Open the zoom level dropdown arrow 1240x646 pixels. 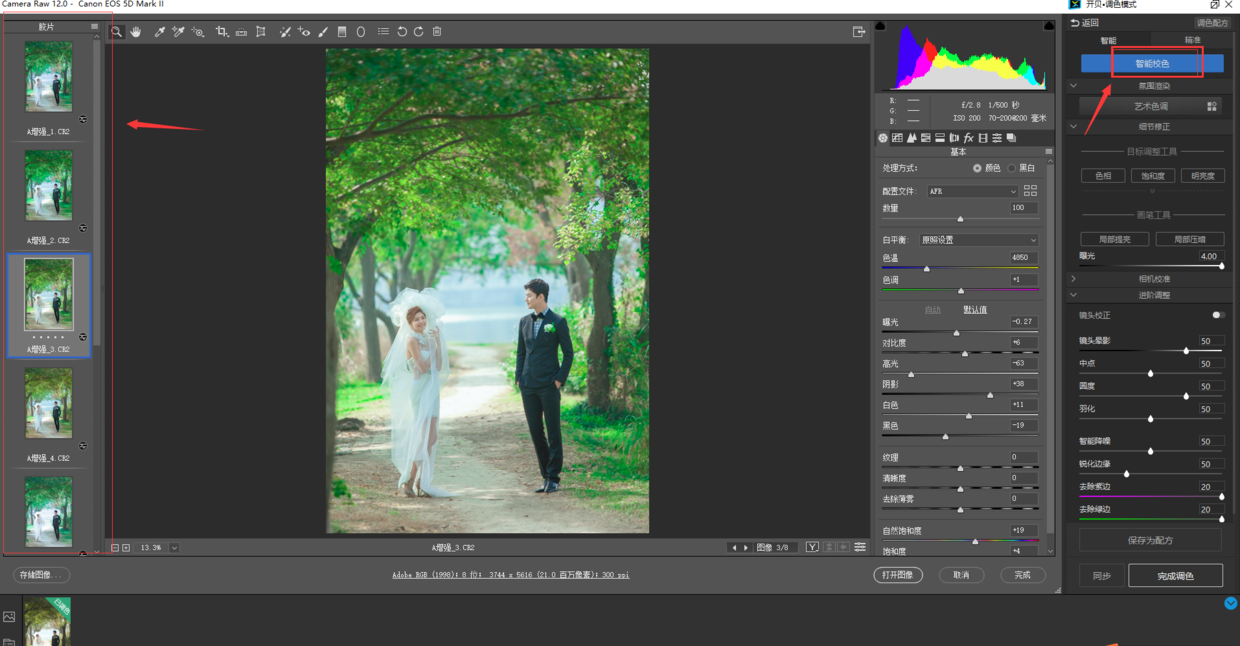pyautogui.click(x=174, y=548)
